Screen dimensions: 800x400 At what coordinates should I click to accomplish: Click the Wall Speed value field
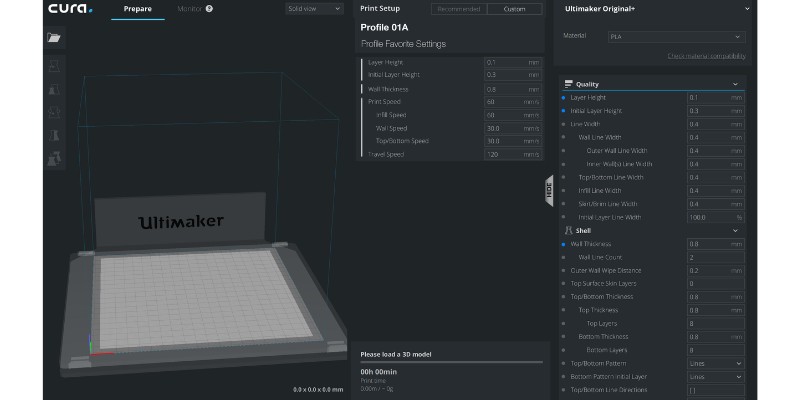pyautogui.click(x=513, y=129)
